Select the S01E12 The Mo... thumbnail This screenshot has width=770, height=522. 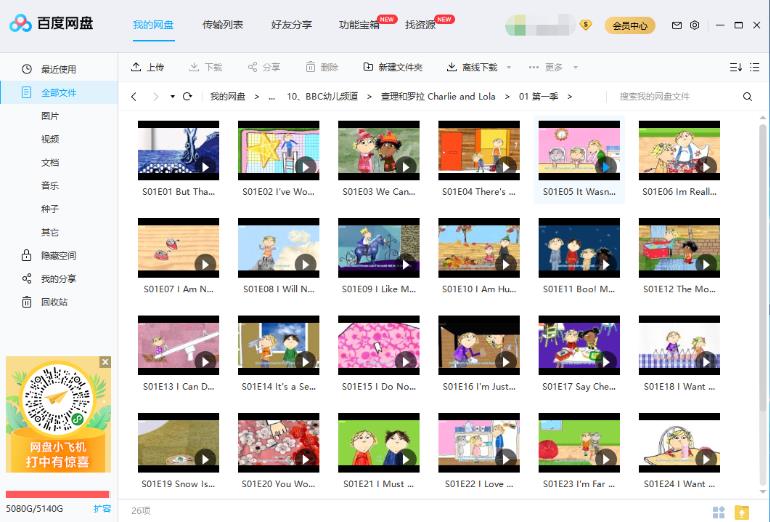pos(679,247)
